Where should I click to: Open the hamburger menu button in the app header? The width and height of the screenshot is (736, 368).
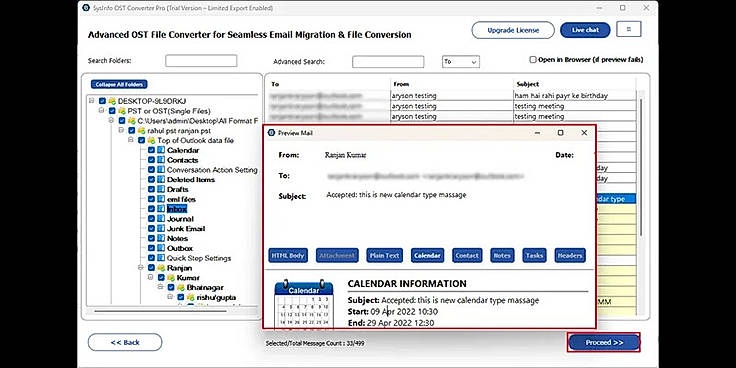(x=629, y=30)
